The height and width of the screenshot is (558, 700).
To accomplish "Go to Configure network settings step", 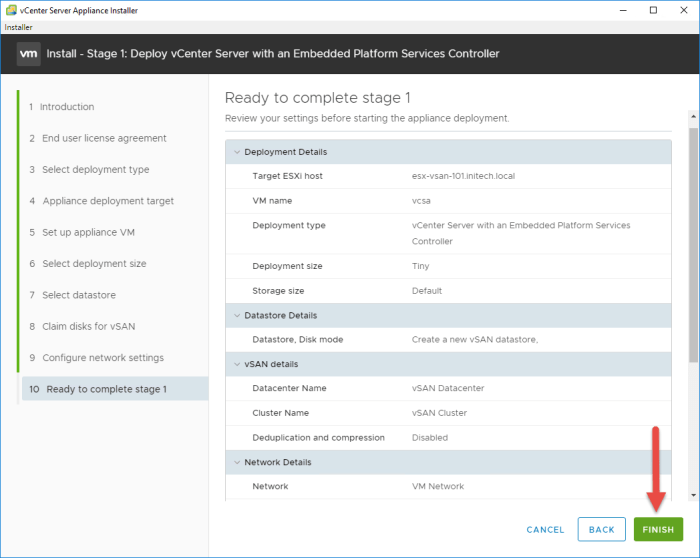I will 102,358.
